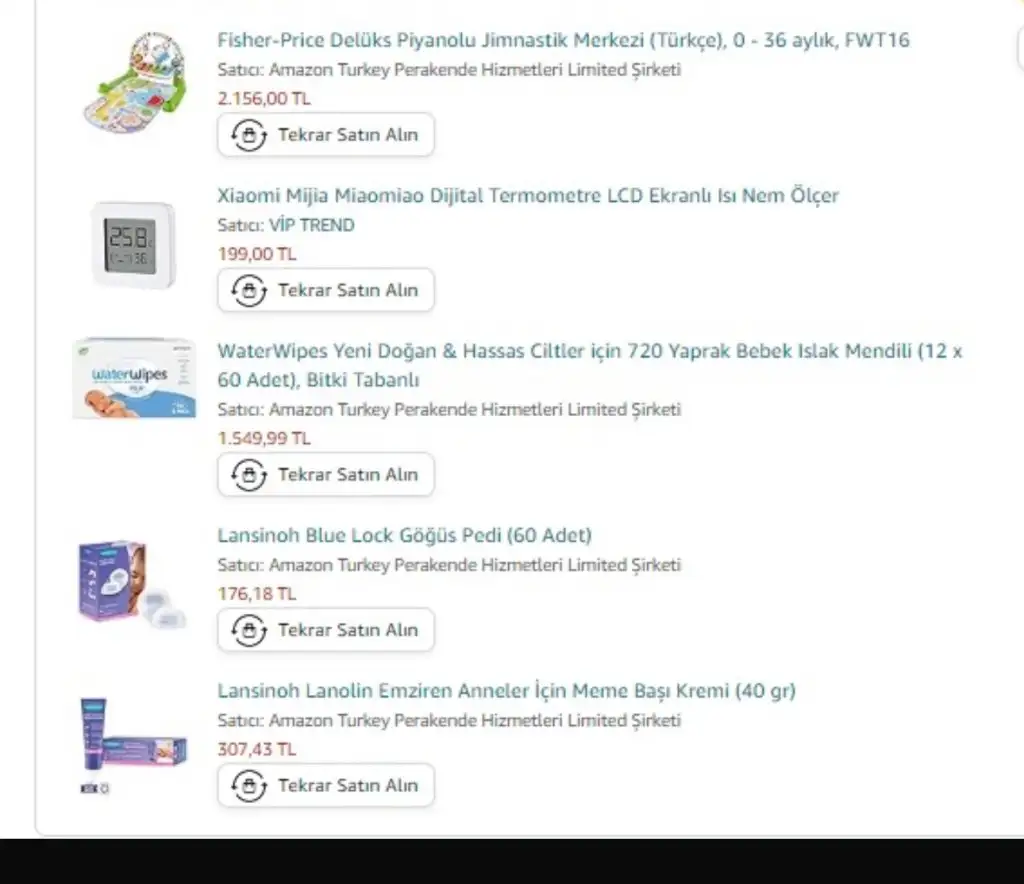Open Lansinoh Lanolin Meme Başı Kremi link
1024x884 pixels.
click(506, 691)
